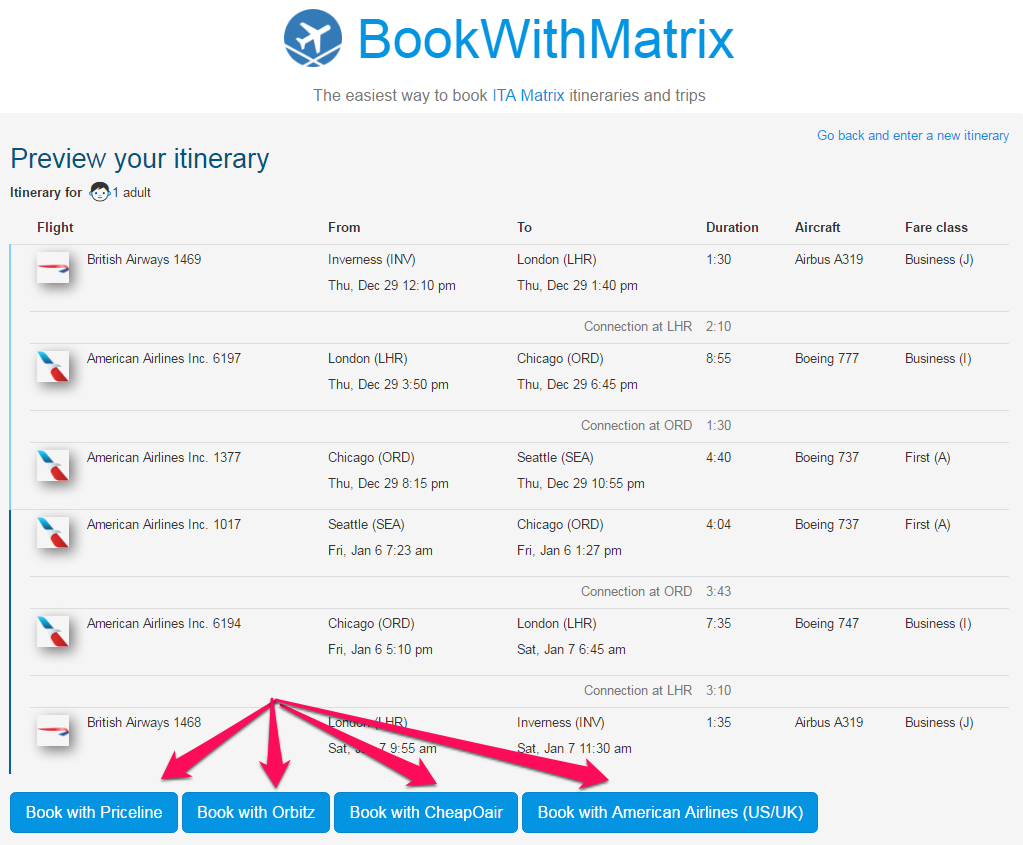Book with American Airlines (US/UK)
The width and height of the screenshot is (1023, 845).
click(x=670, y=812)
